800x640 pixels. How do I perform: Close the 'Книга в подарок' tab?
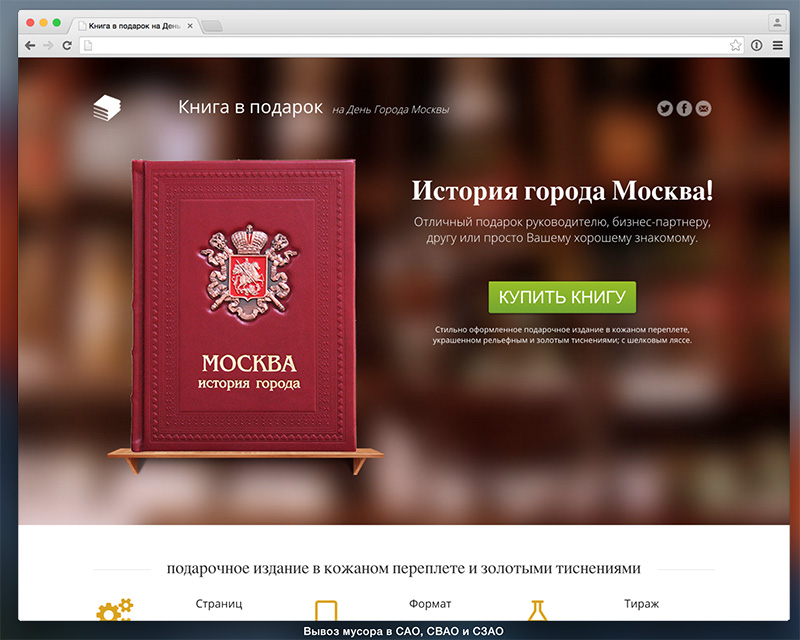pyautogui.click(x=190, y=24)
